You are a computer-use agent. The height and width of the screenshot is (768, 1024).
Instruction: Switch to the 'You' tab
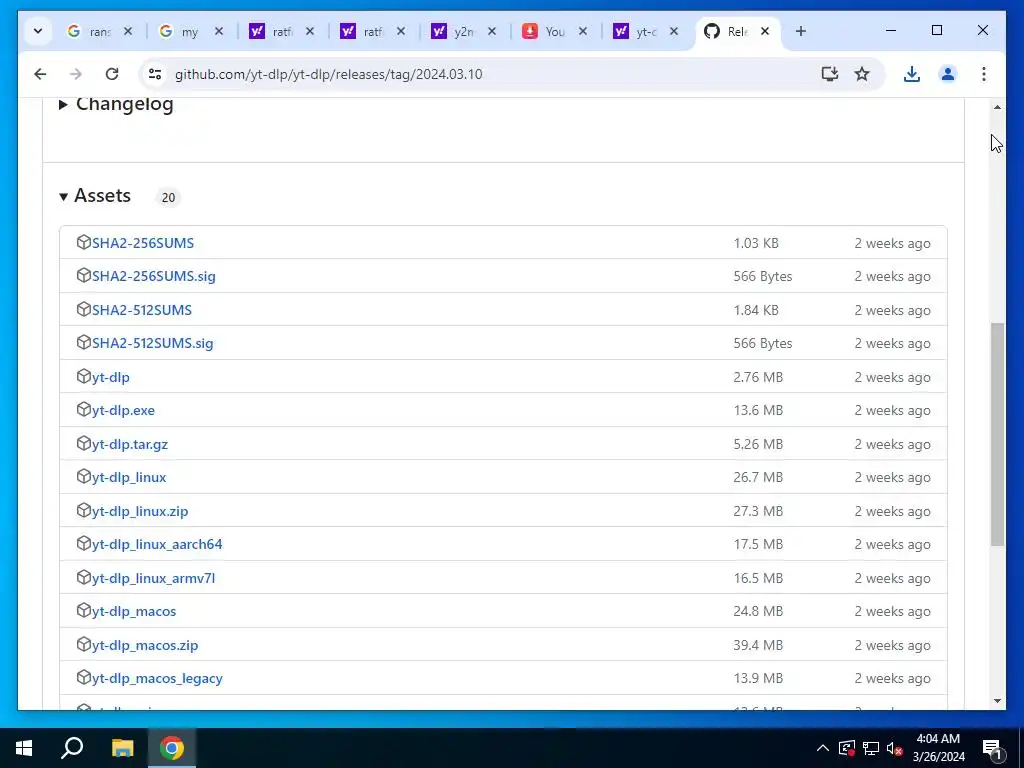[545, 31]
